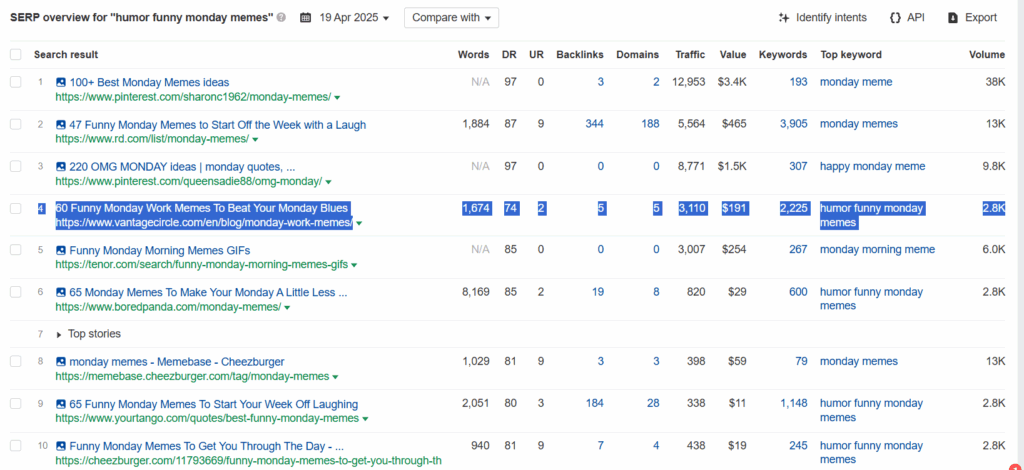This screenshot has width=1024, height=470.
Task: Click top keyword 'monday meme' in first row
Action: [x=856, y=82]
